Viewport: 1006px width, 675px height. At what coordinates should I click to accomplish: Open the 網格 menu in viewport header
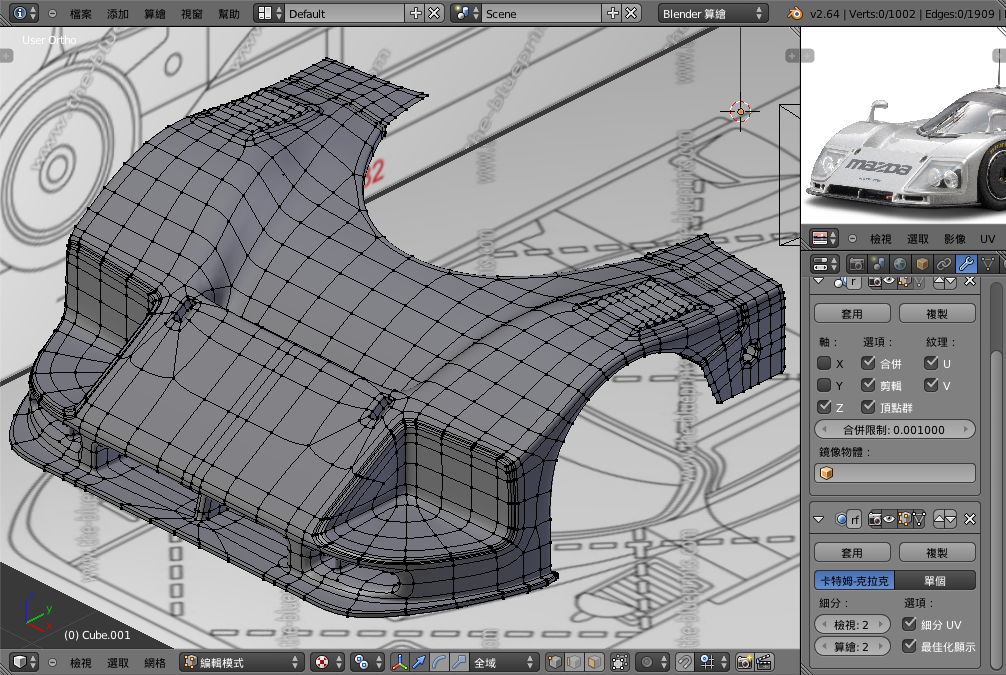click(155, 663)
